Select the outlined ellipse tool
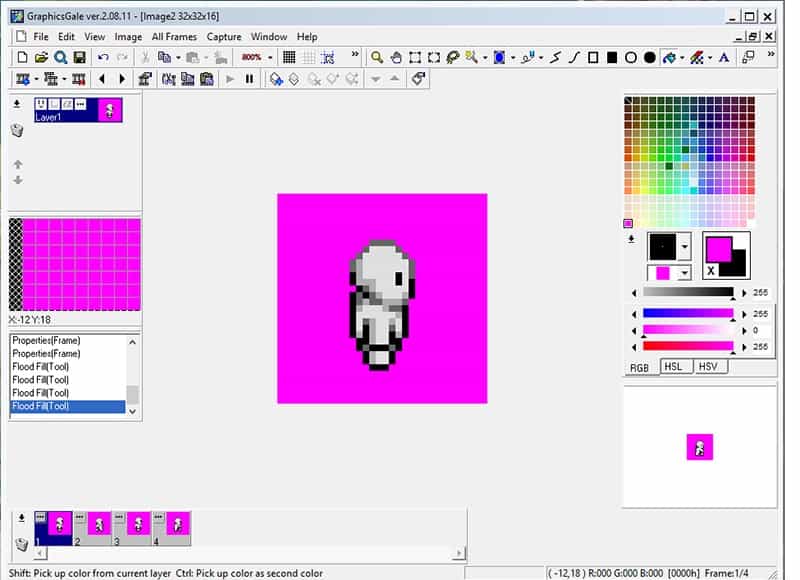 coord(631,57)
